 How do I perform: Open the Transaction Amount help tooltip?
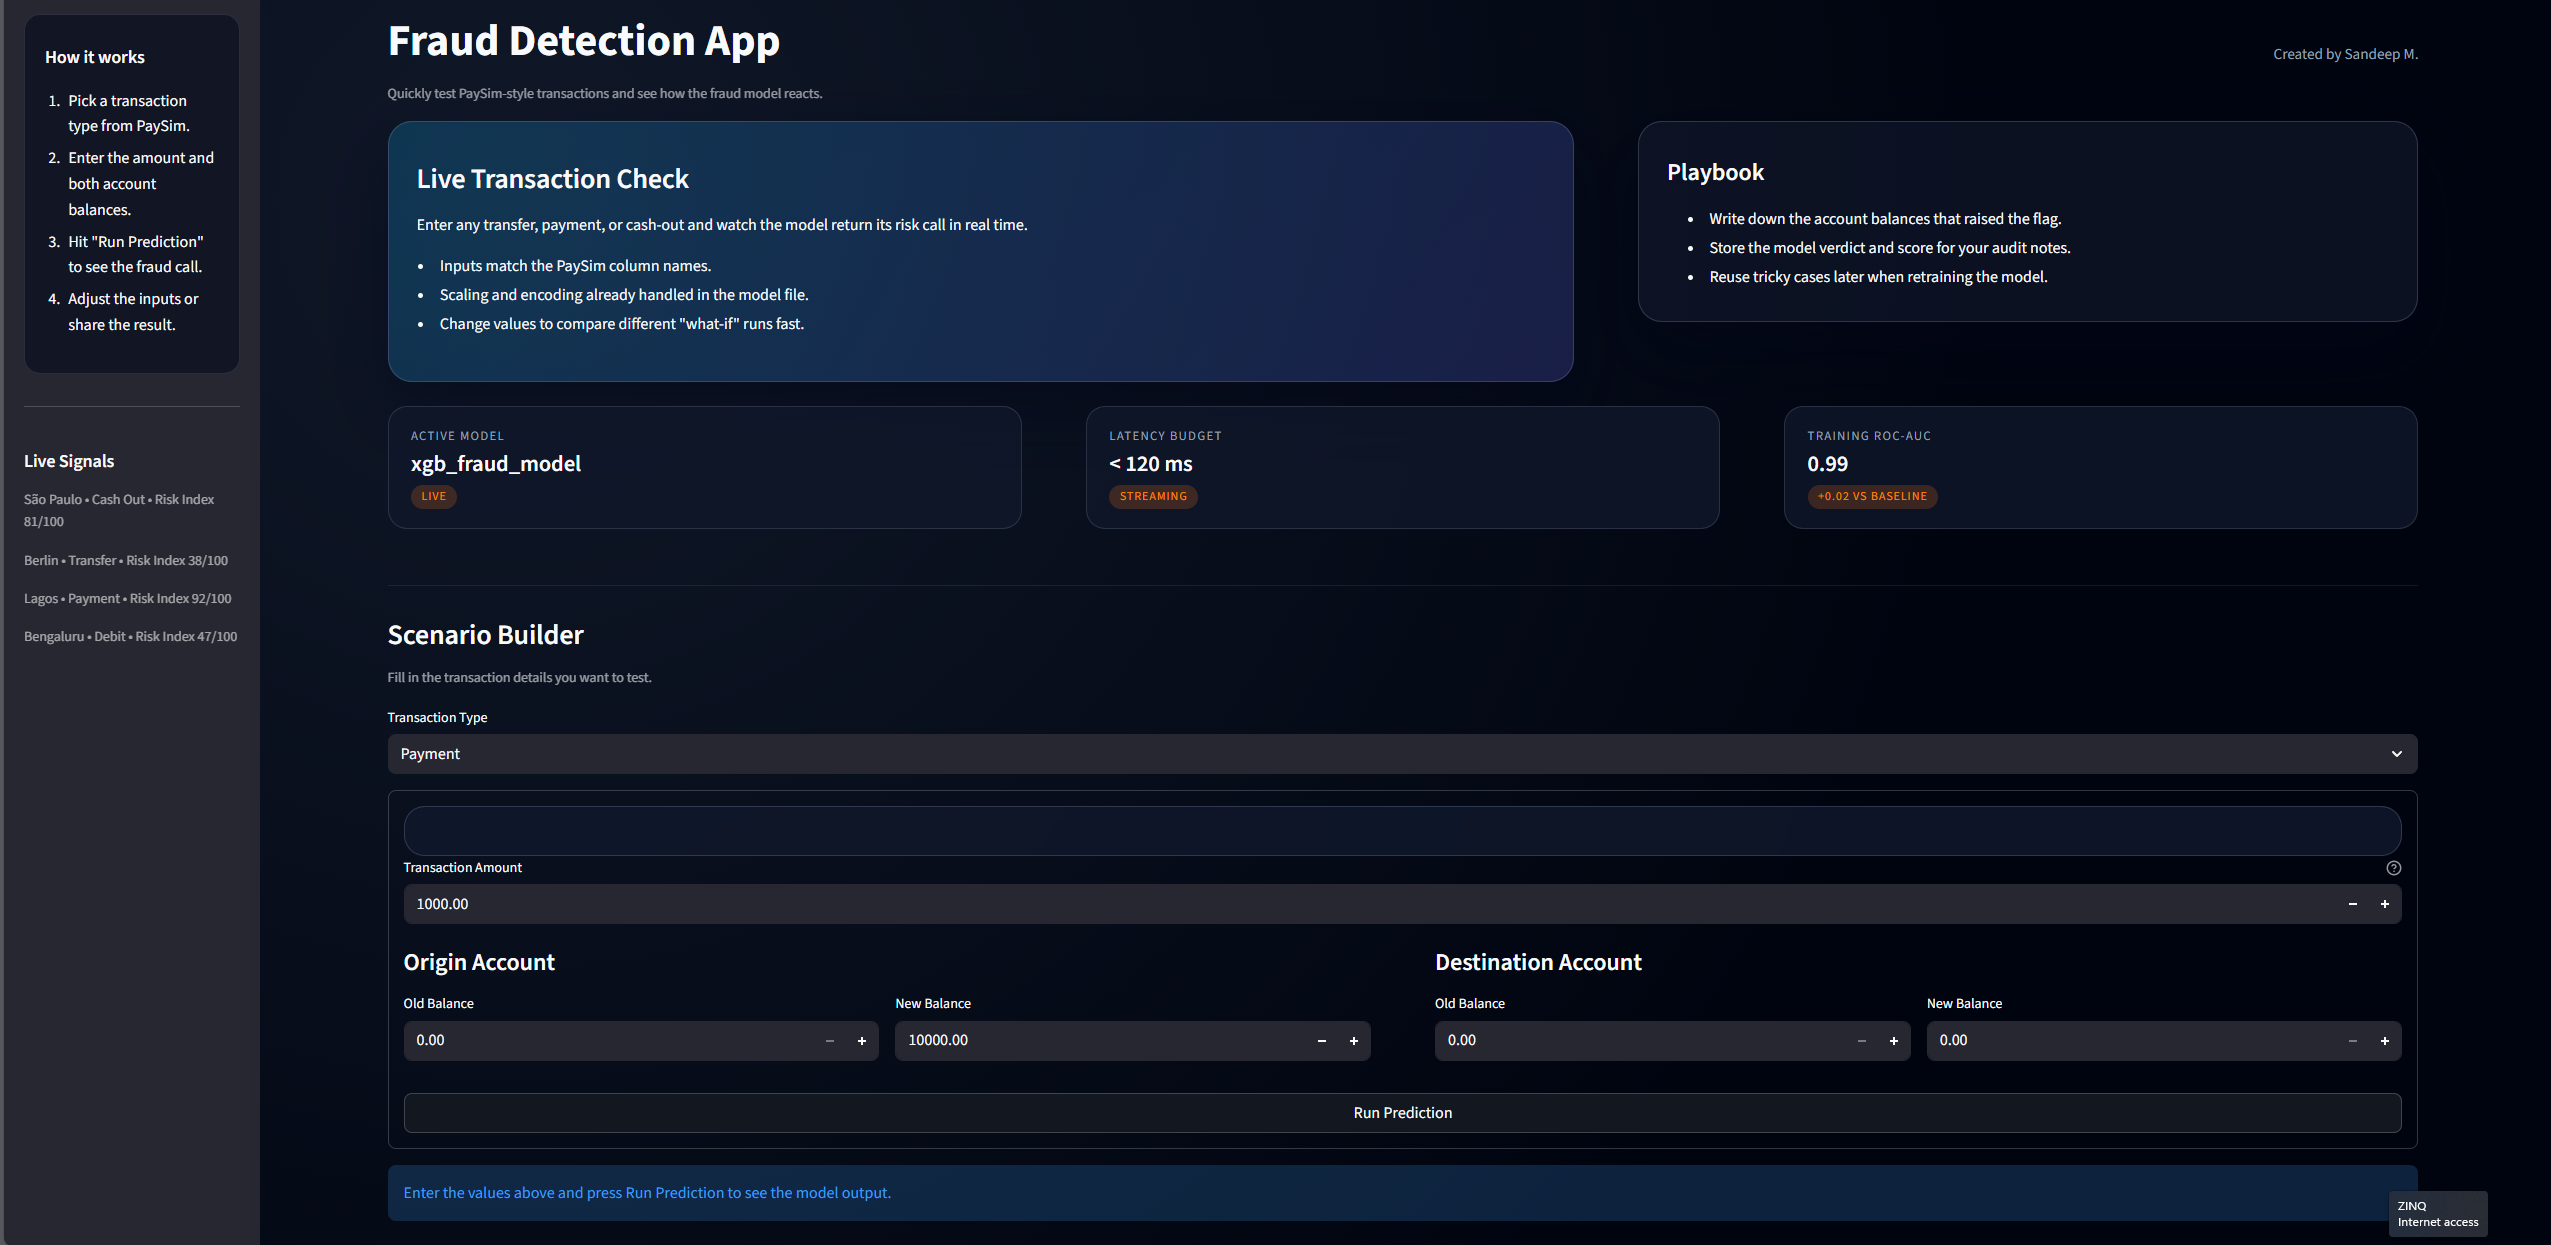coord(2394,868)
